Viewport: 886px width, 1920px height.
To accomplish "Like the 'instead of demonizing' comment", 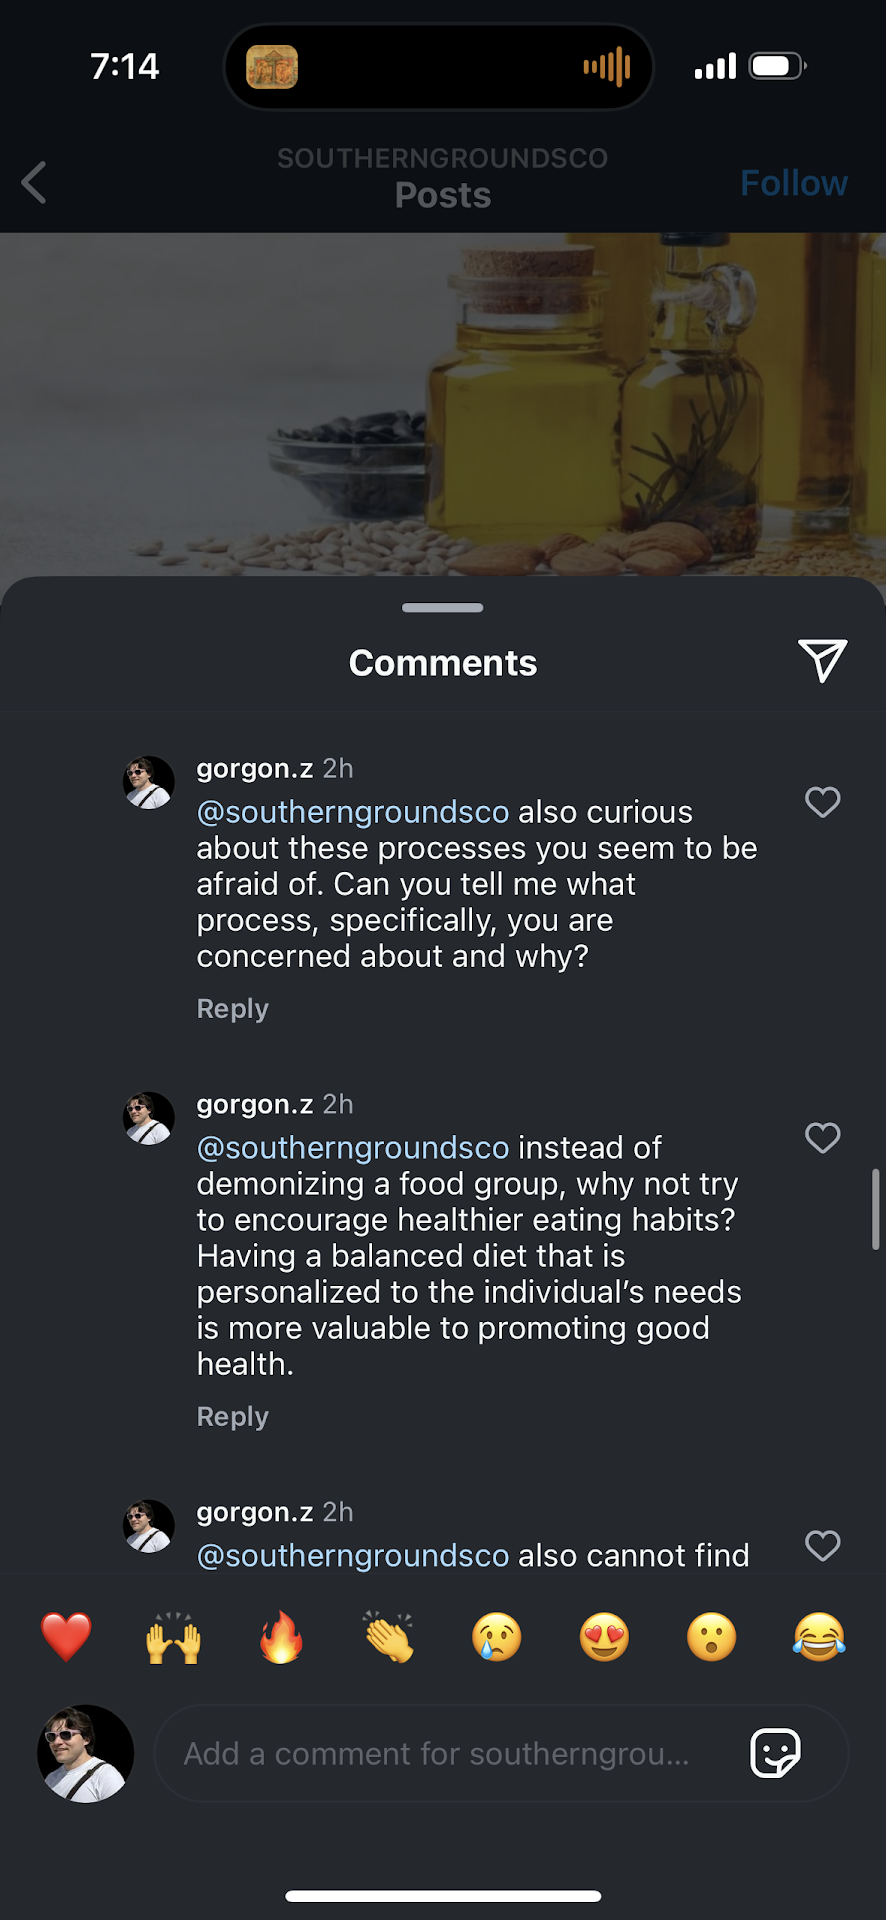I will [822, 1138].
